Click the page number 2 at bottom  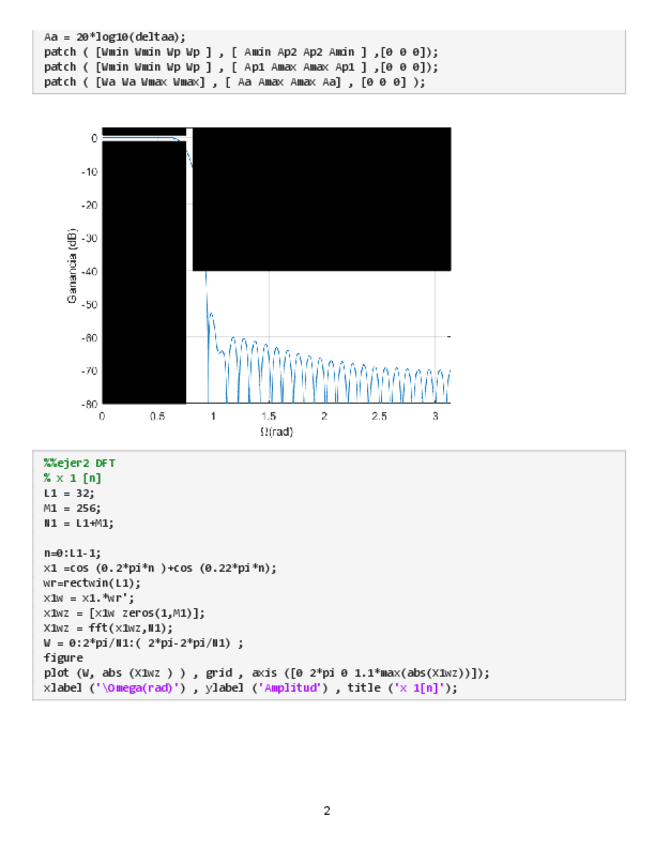(x=327, y=810)
